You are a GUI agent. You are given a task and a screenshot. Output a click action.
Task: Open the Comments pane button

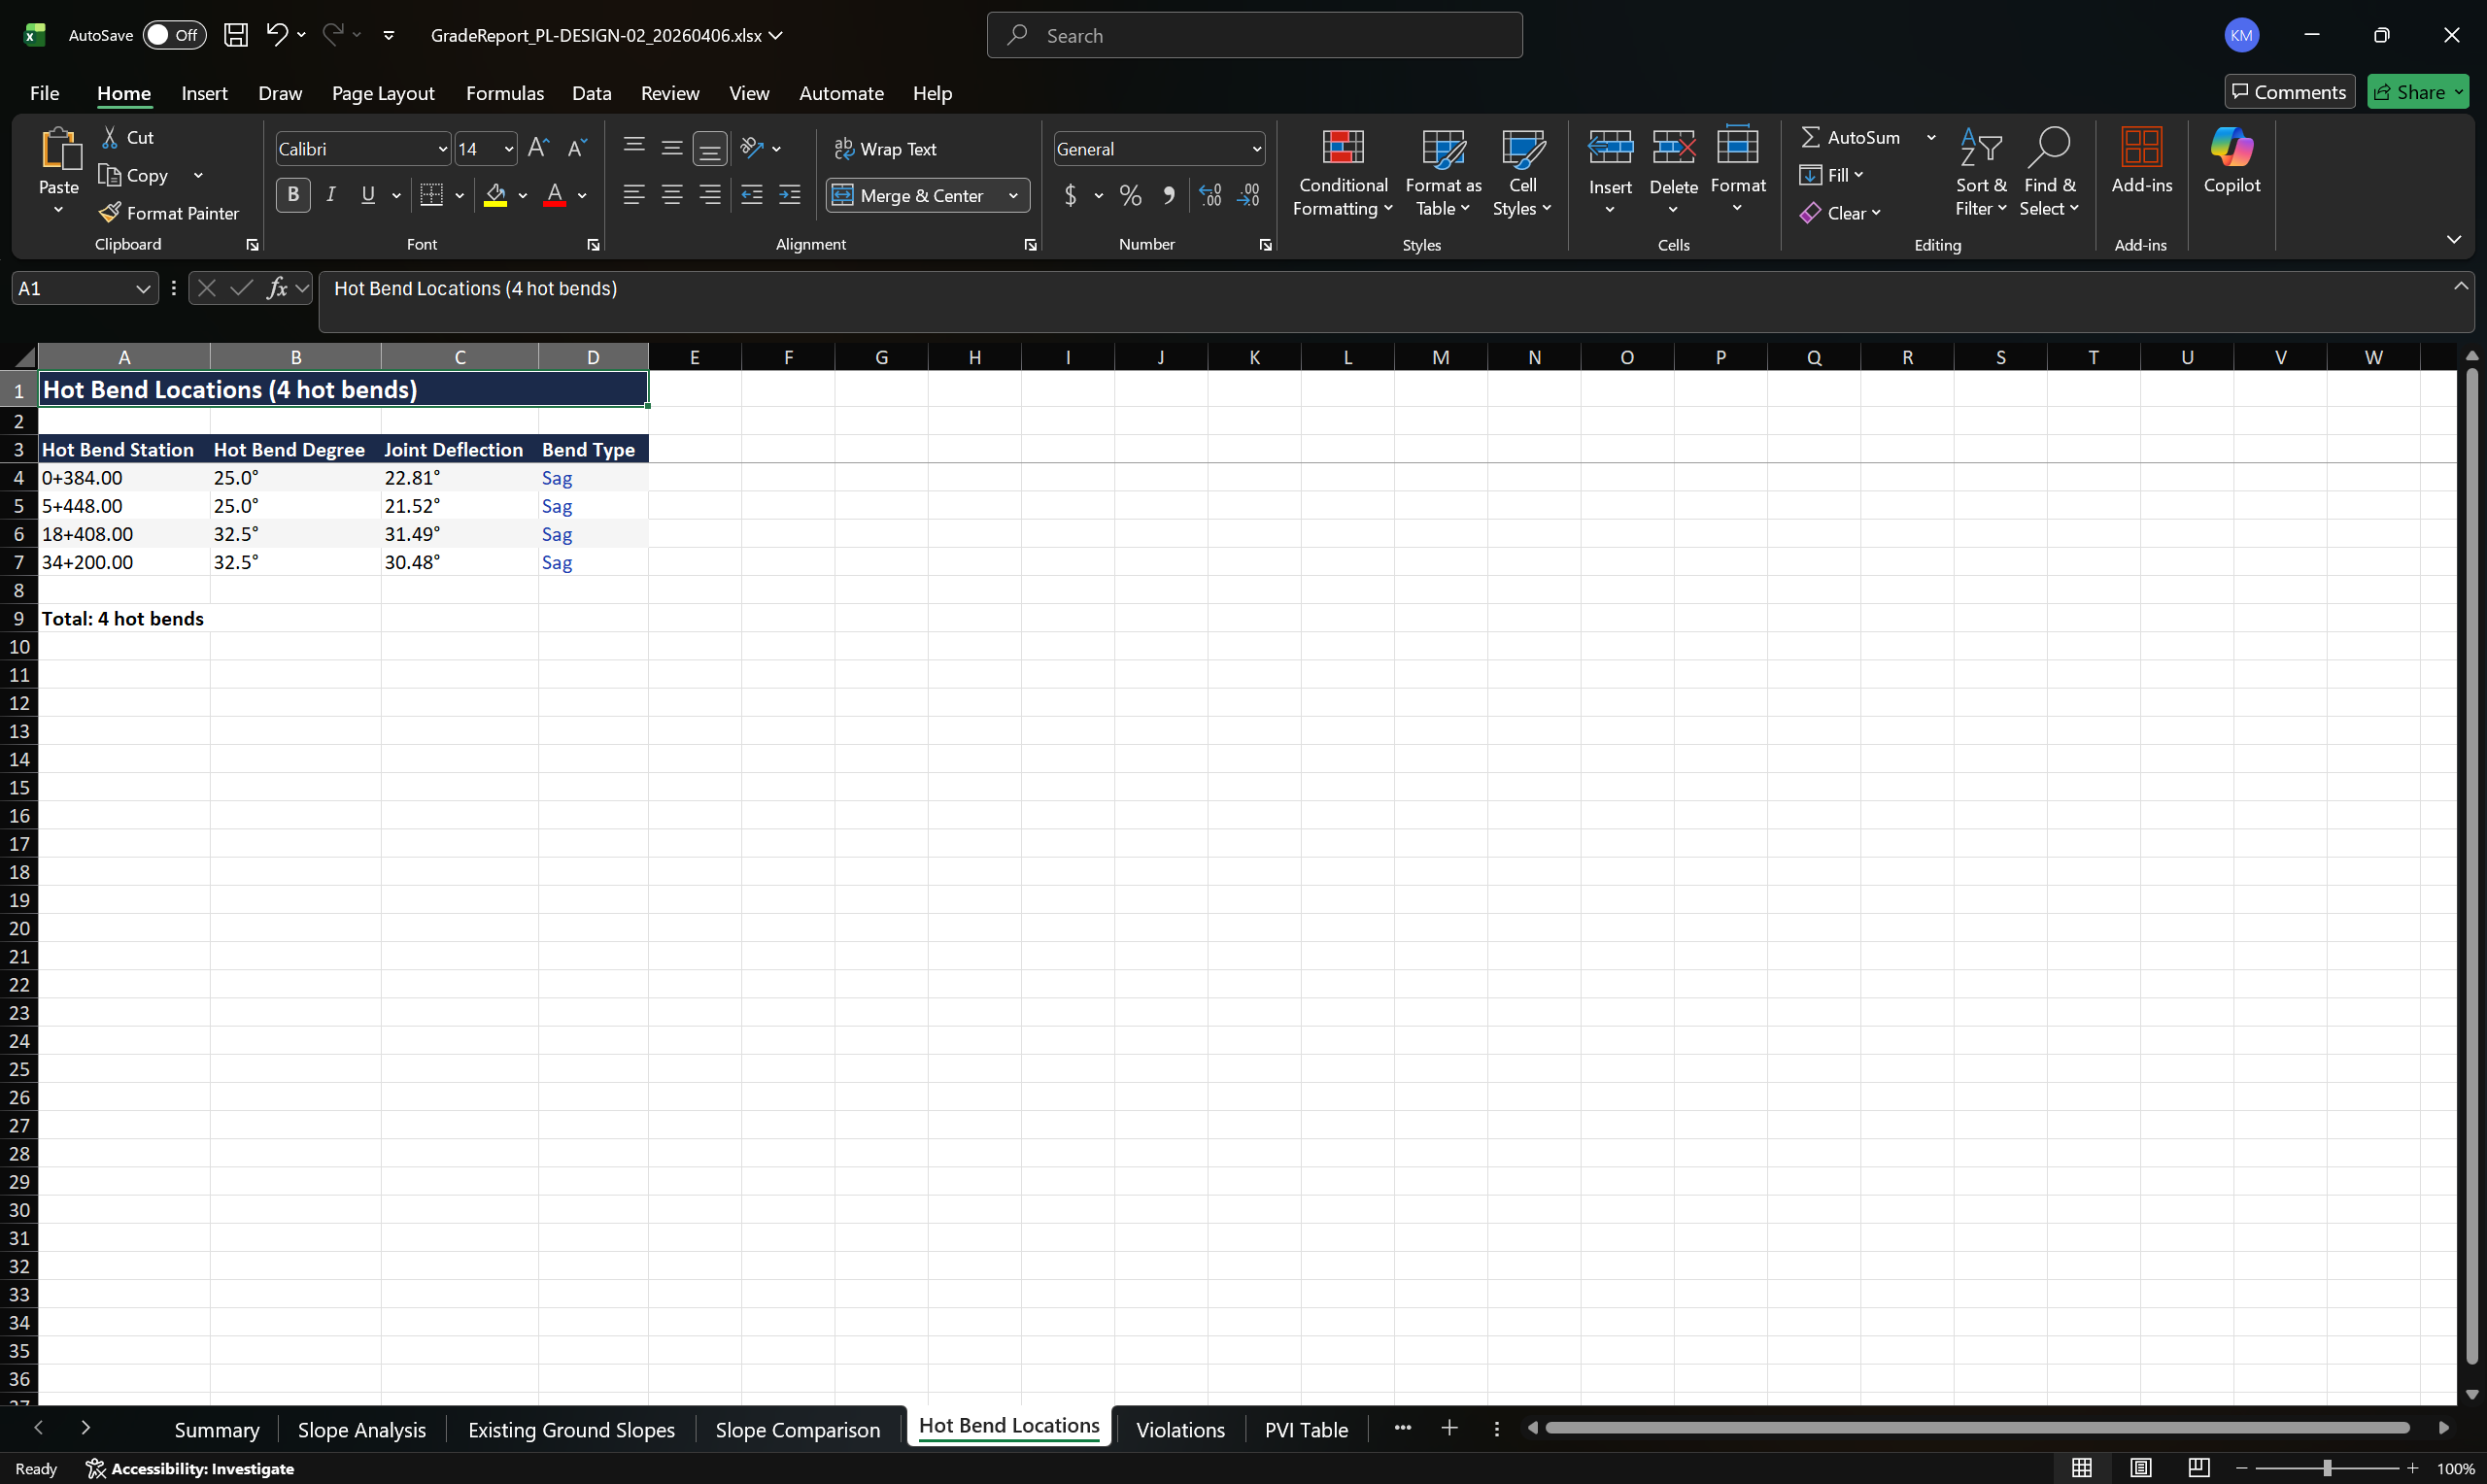pos(2288,92)
